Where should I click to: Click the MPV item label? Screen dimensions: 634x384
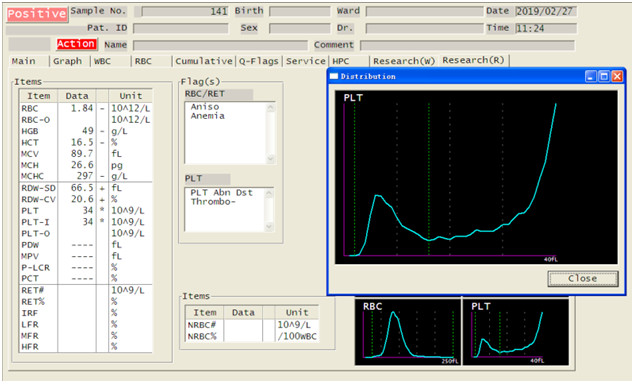pyautogui.click(x=30, y=256)
